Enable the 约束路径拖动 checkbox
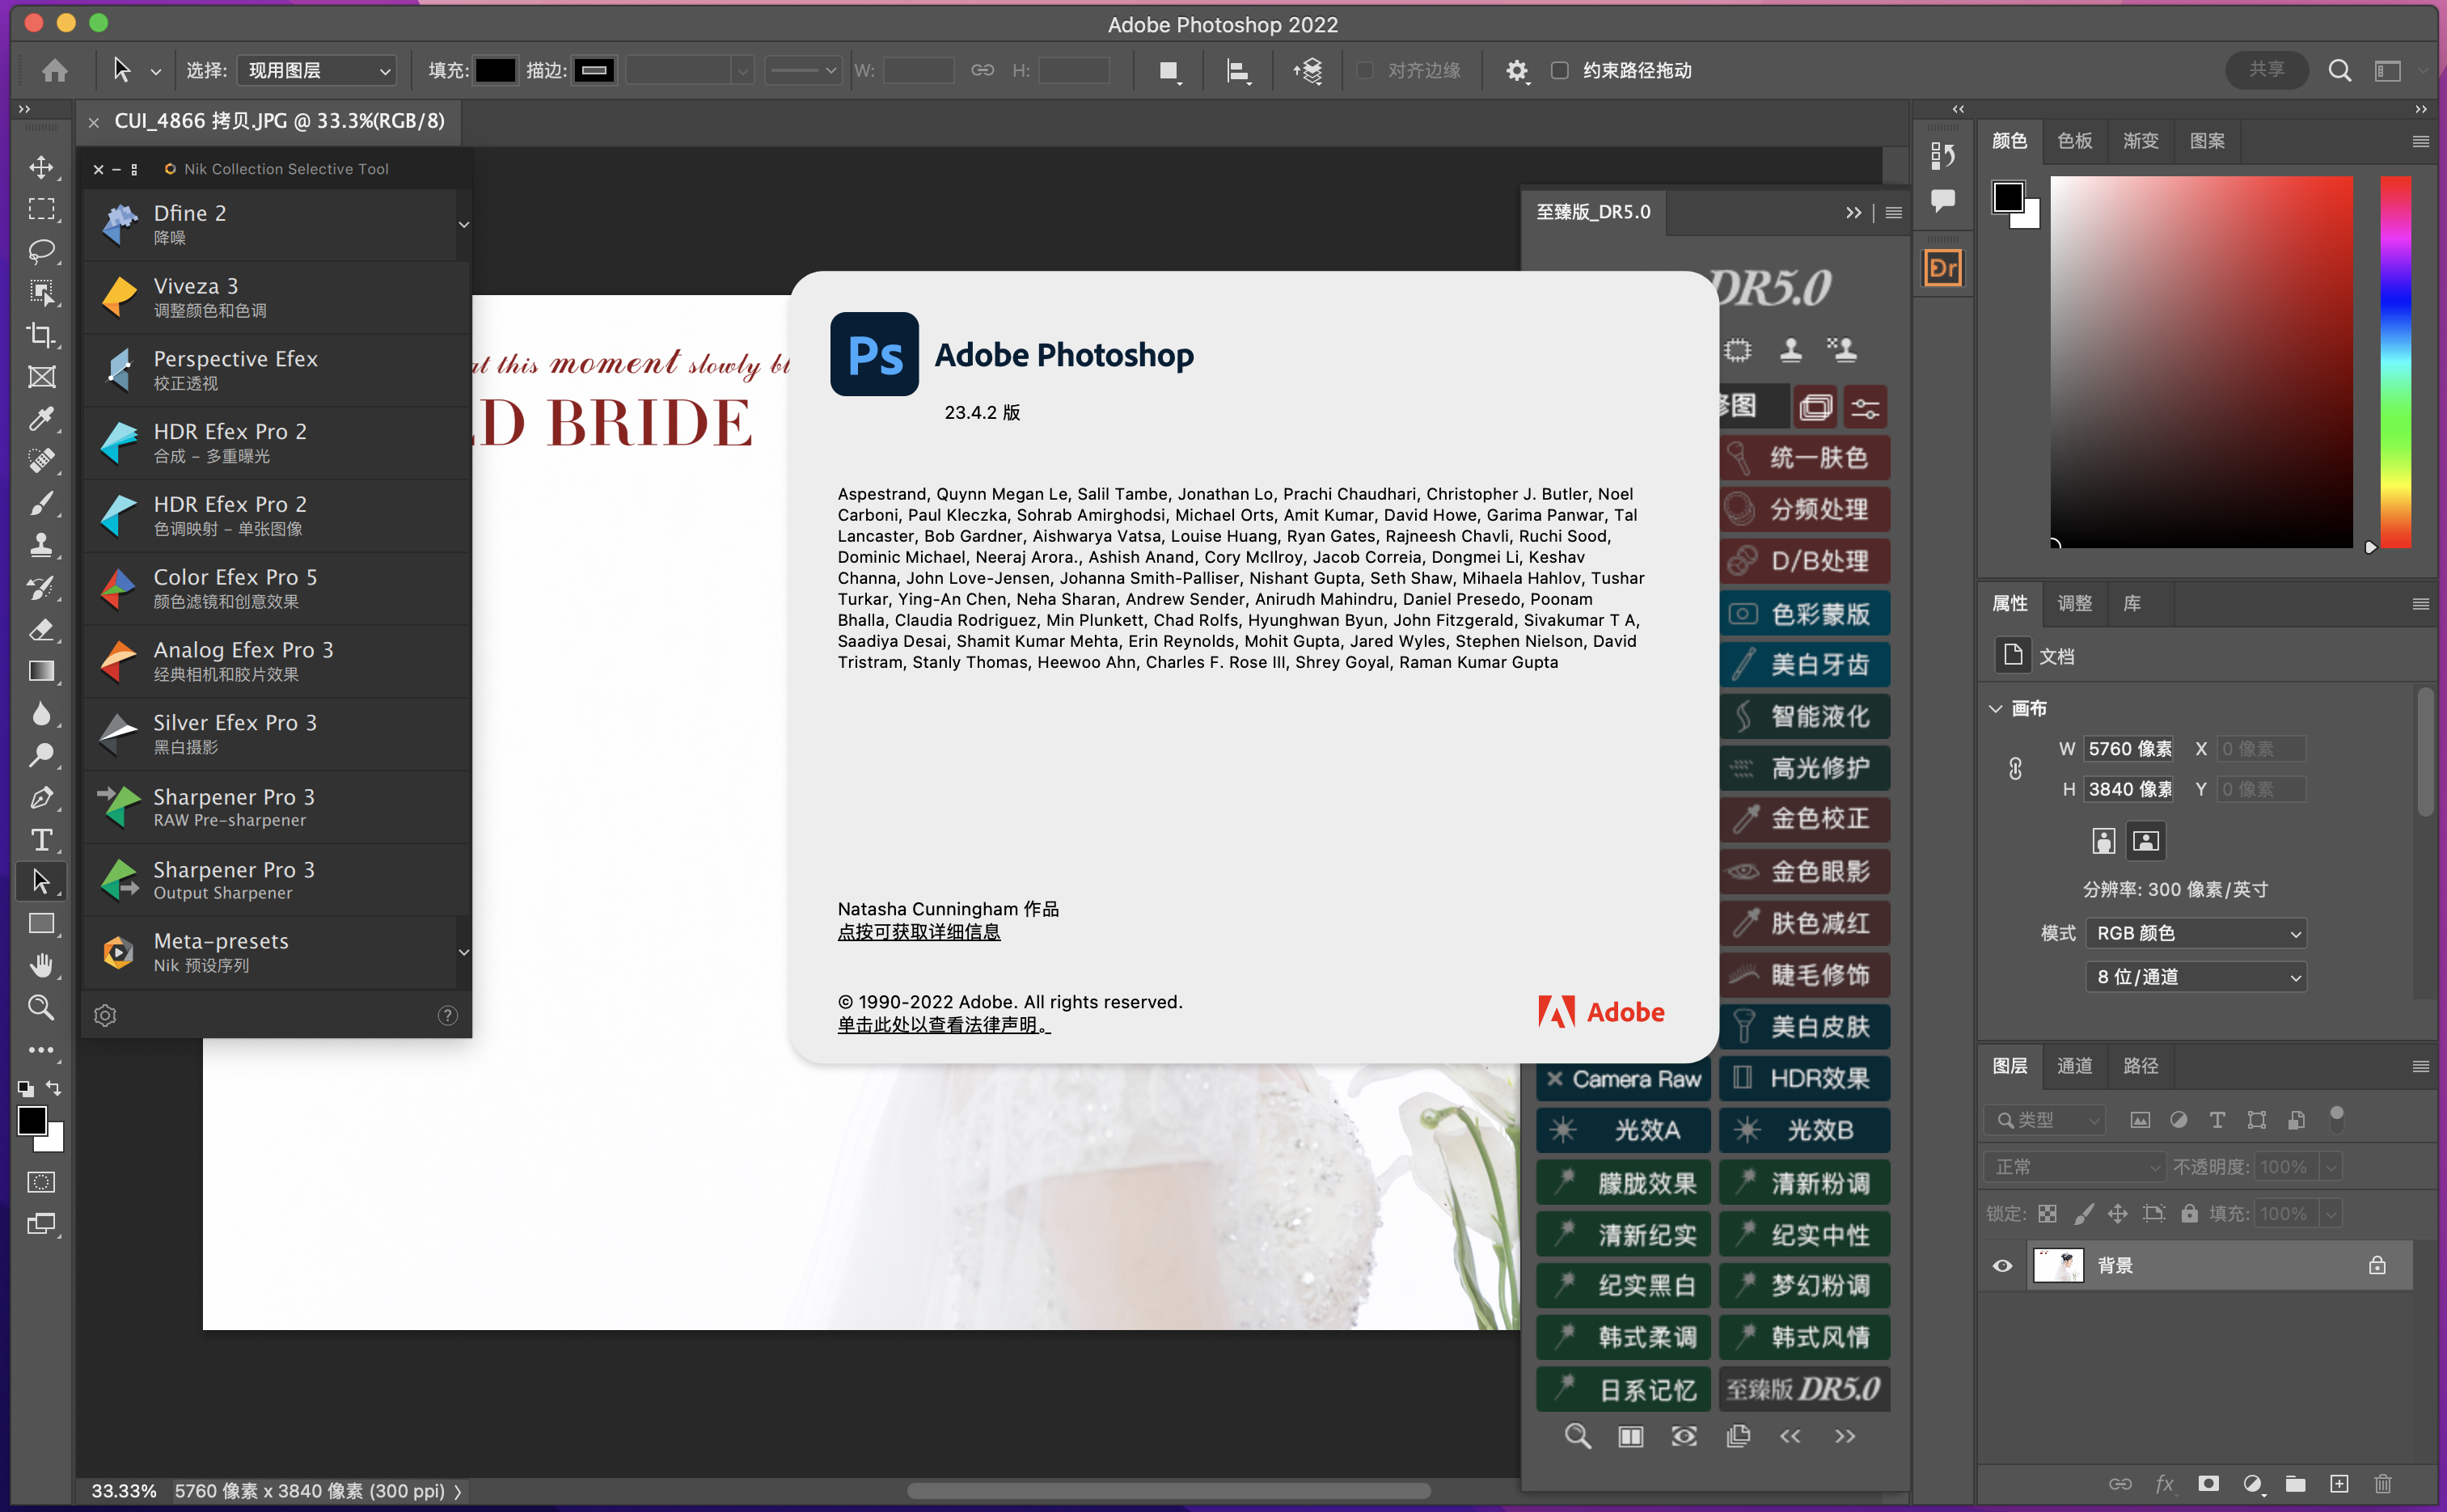 click(x=1559, y=70)
